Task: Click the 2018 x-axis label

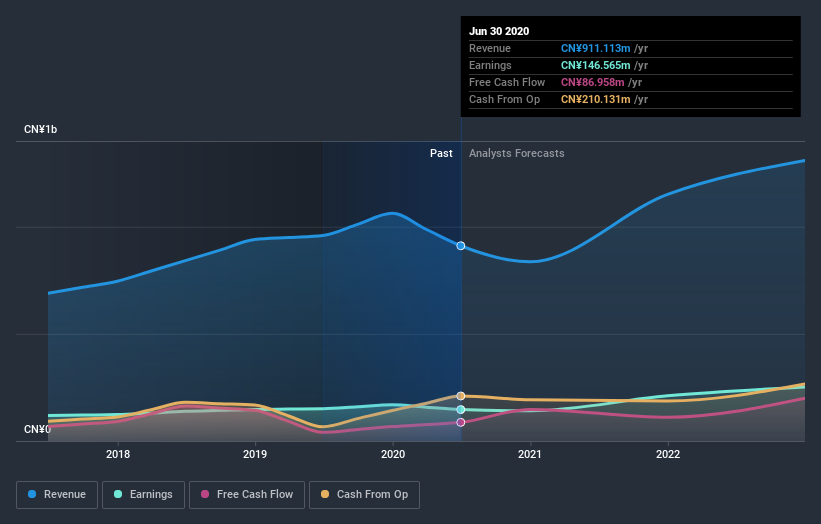Action: pos(118,454)
